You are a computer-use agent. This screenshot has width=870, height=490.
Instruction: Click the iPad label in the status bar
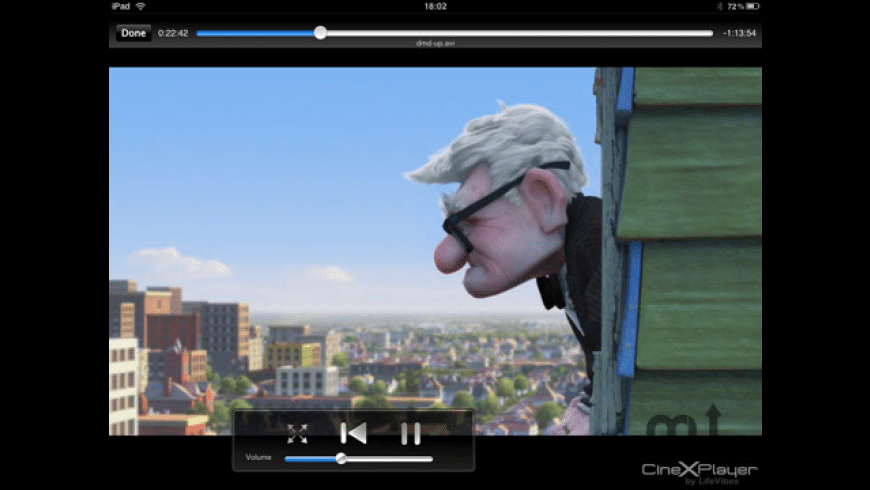pos(121,6)
